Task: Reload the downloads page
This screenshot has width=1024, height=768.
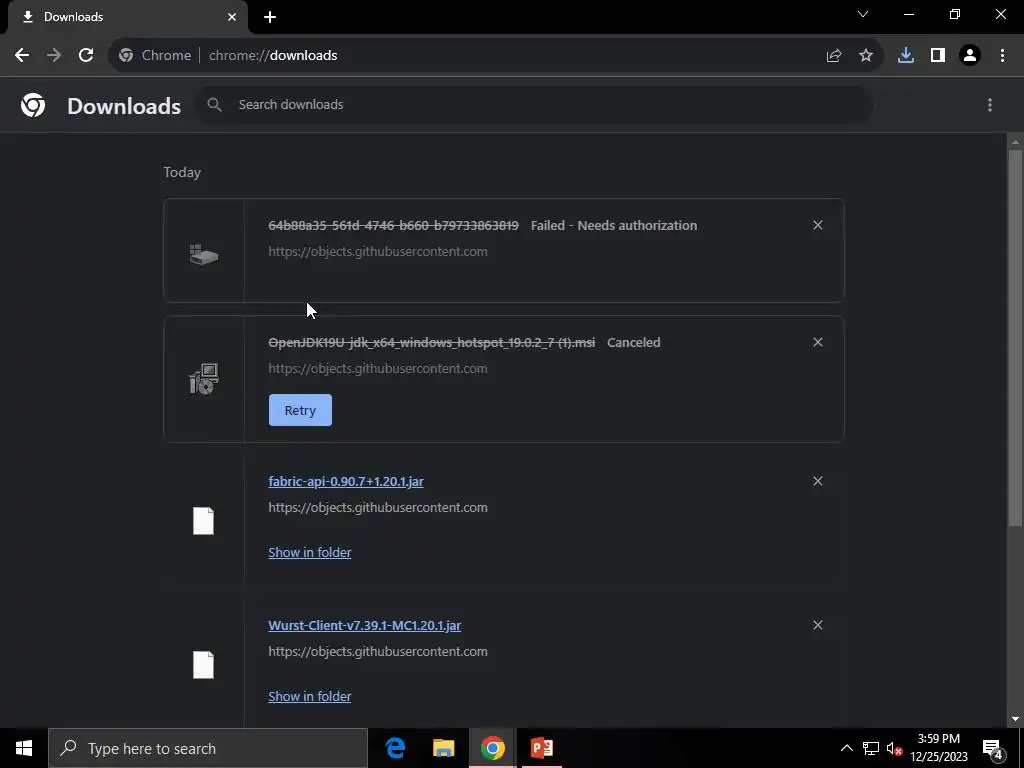Action: pos(86,56)
